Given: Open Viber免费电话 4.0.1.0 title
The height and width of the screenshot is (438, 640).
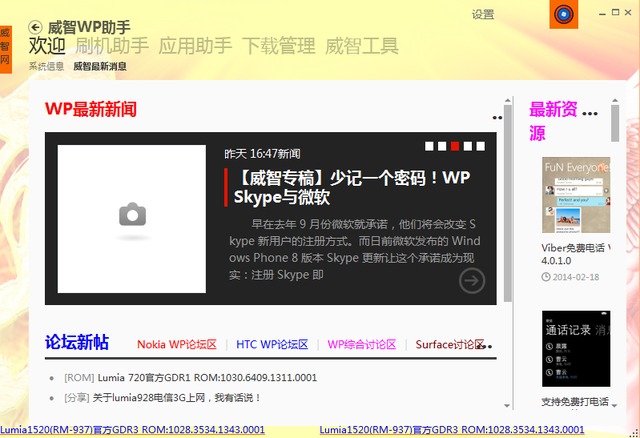Looking at the screenshot, I should point(576,254).
